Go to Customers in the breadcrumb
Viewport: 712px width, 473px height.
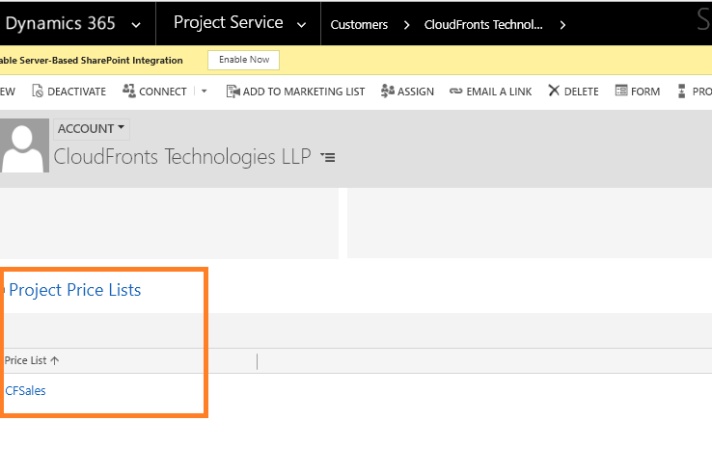click(x=359, y=24)
